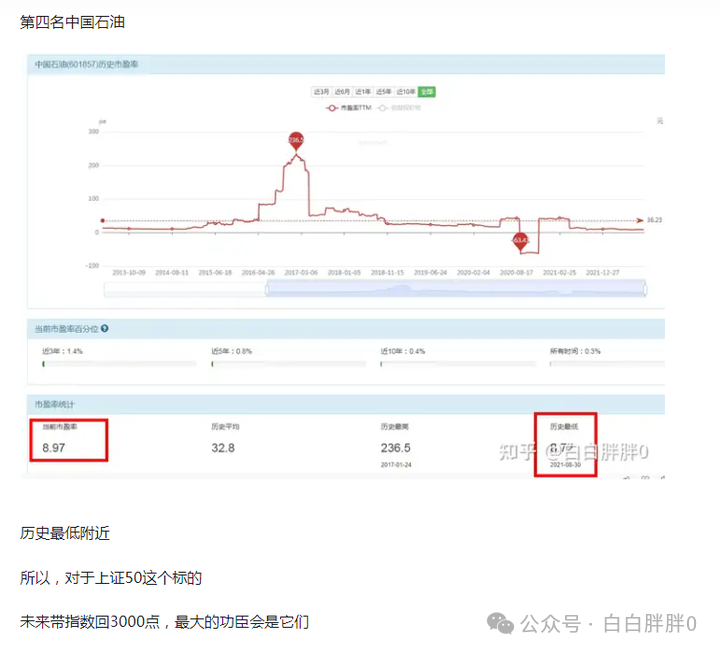The image size is (720, 653).
Task: Click the 近3年 percentile progress bar
Action: [x=119, y=364]
